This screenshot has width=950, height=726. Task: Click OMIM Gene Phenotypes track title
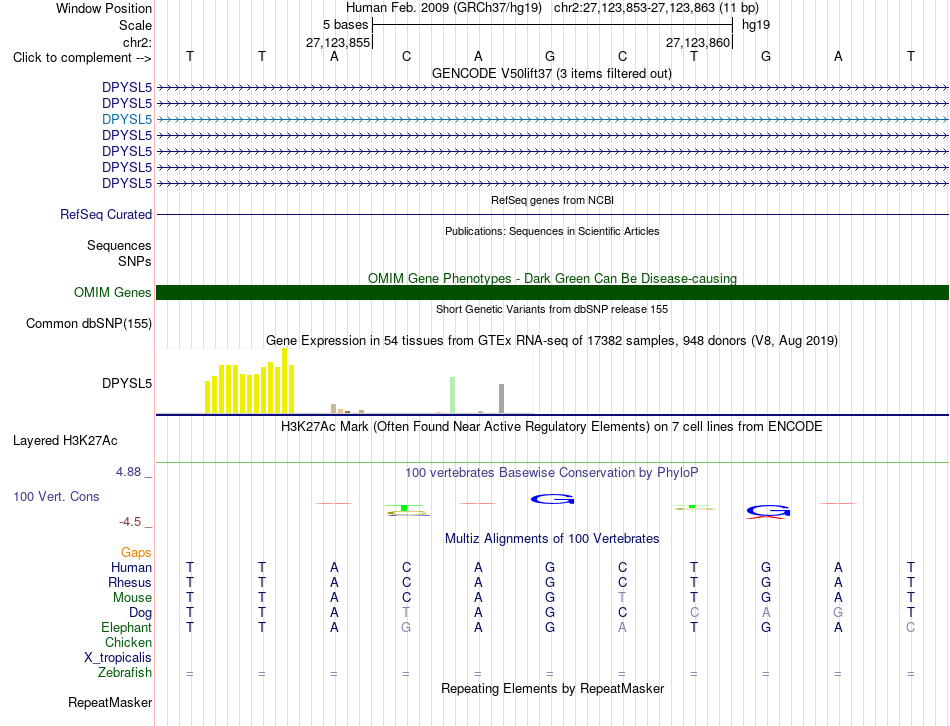pyautogui.click(x=552, y=279)
